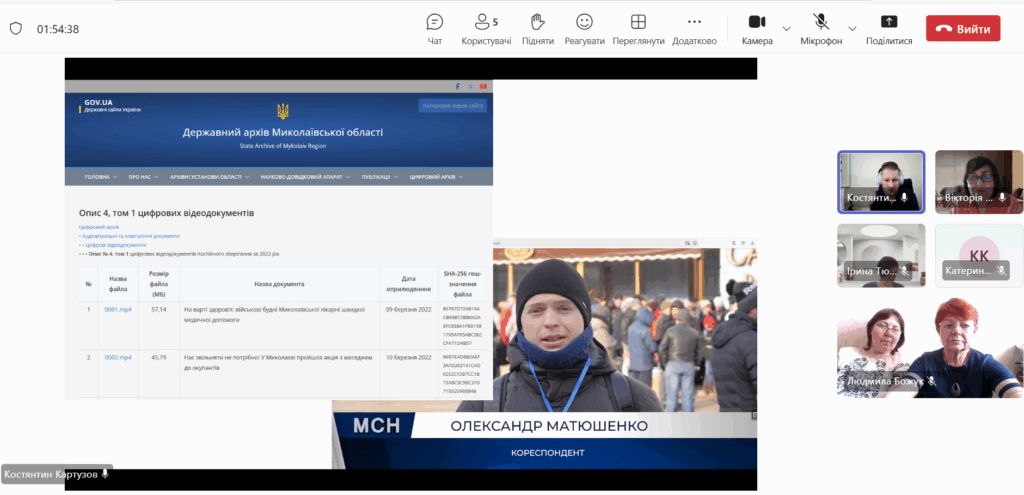Click the YouTube icon on archive site
The width and height of the screenshot is (1024, 495).
[483, 86]
